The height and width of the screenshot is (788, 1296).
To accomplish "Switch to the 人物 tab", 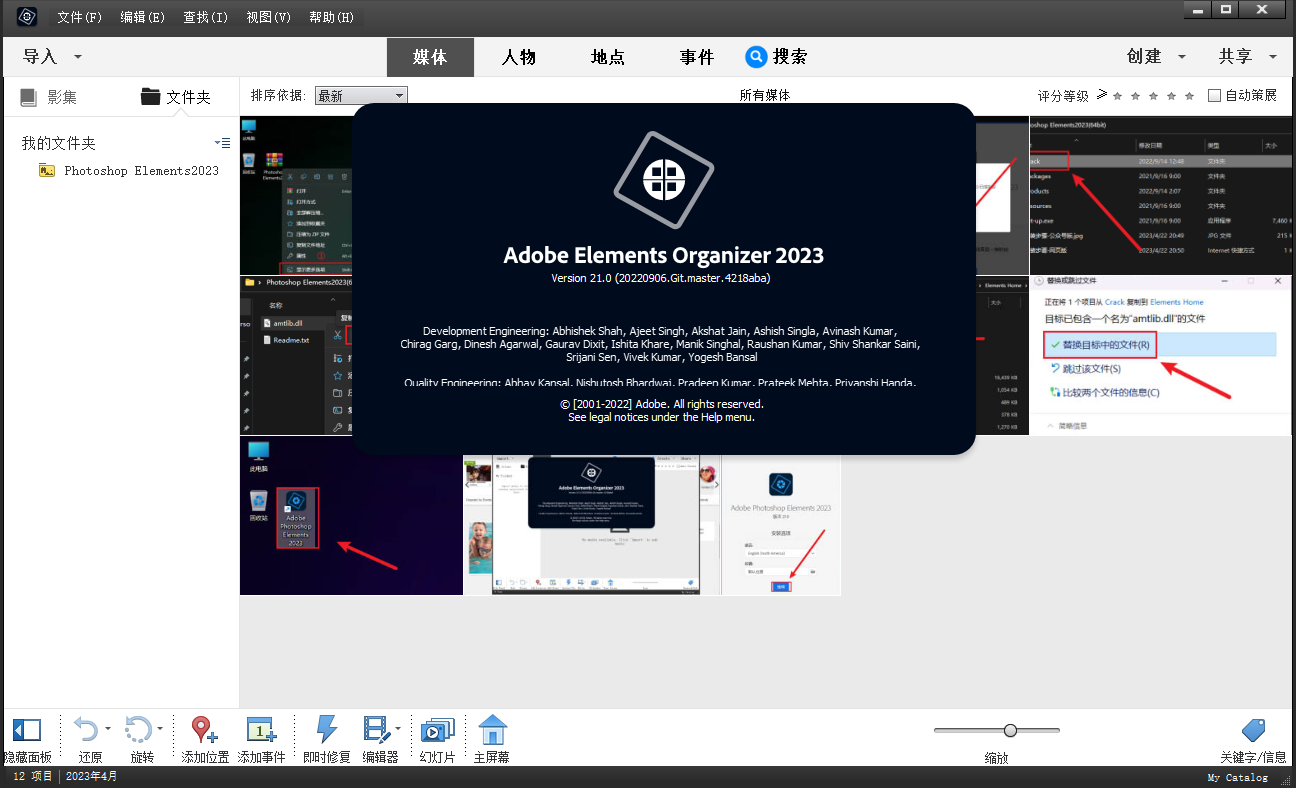I will [x=519, y=57].
